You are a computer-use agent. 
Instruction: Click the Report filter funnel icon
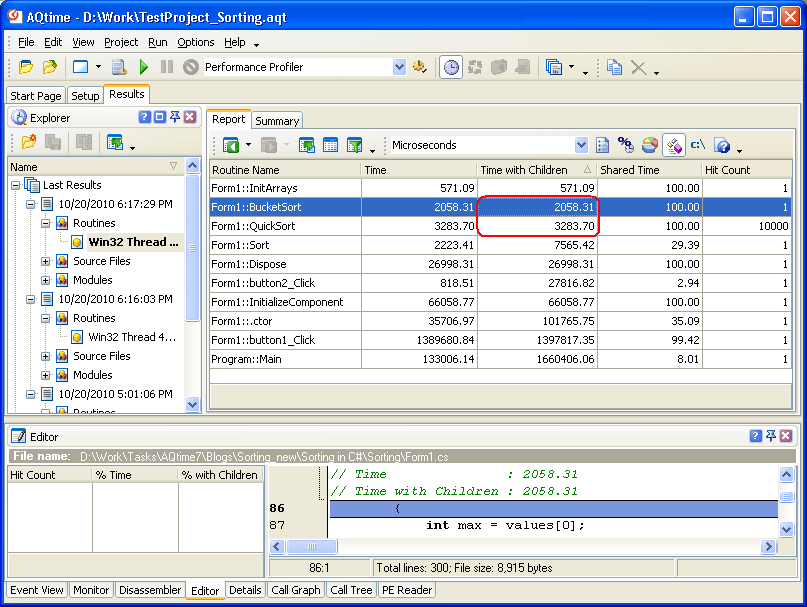354,145
